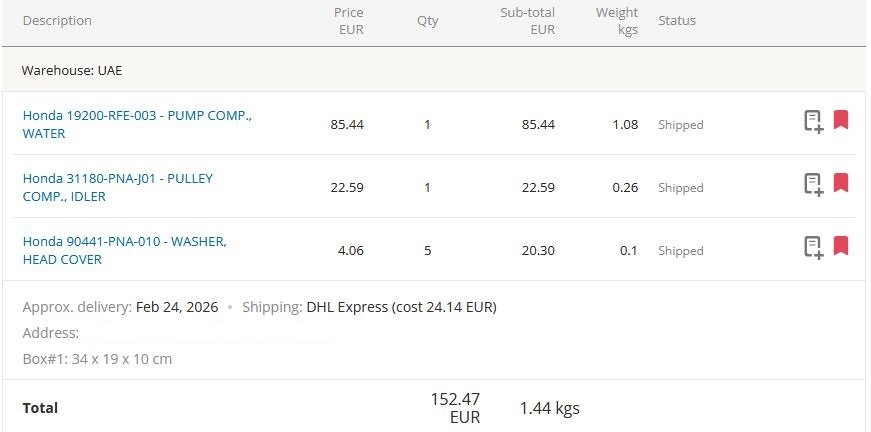Click the Description column header

[57, 20]
